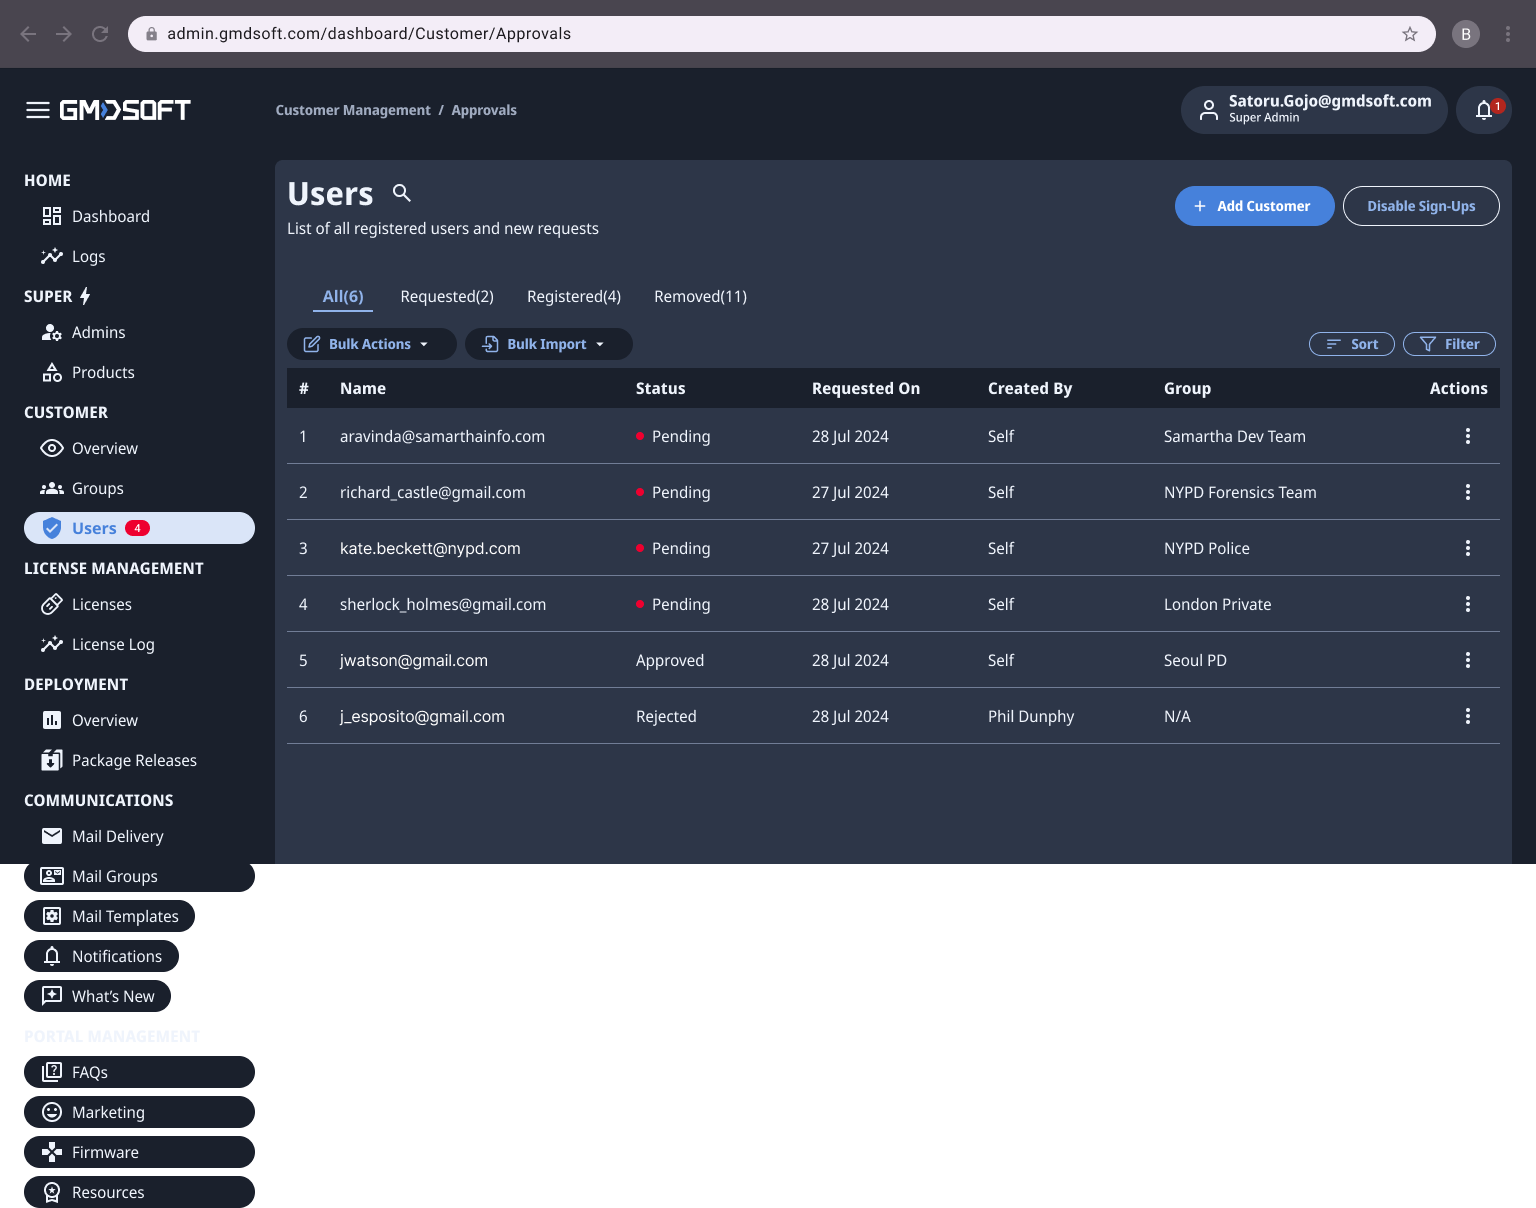Open Deployment Overview page
1536x1208 pixels.
[x=139, y=720]
